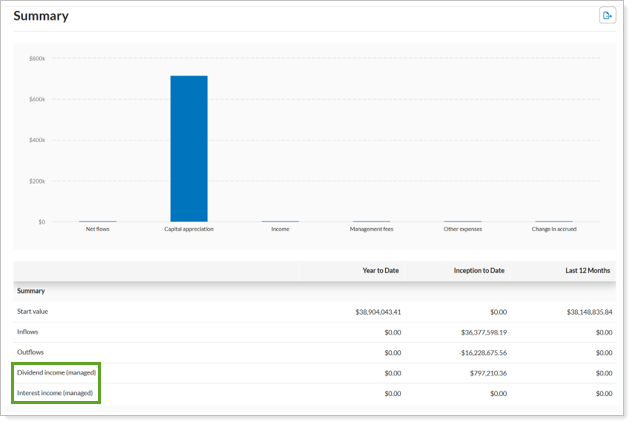
Task: Click the Other expenses chart label
Action: pos(463,229)
